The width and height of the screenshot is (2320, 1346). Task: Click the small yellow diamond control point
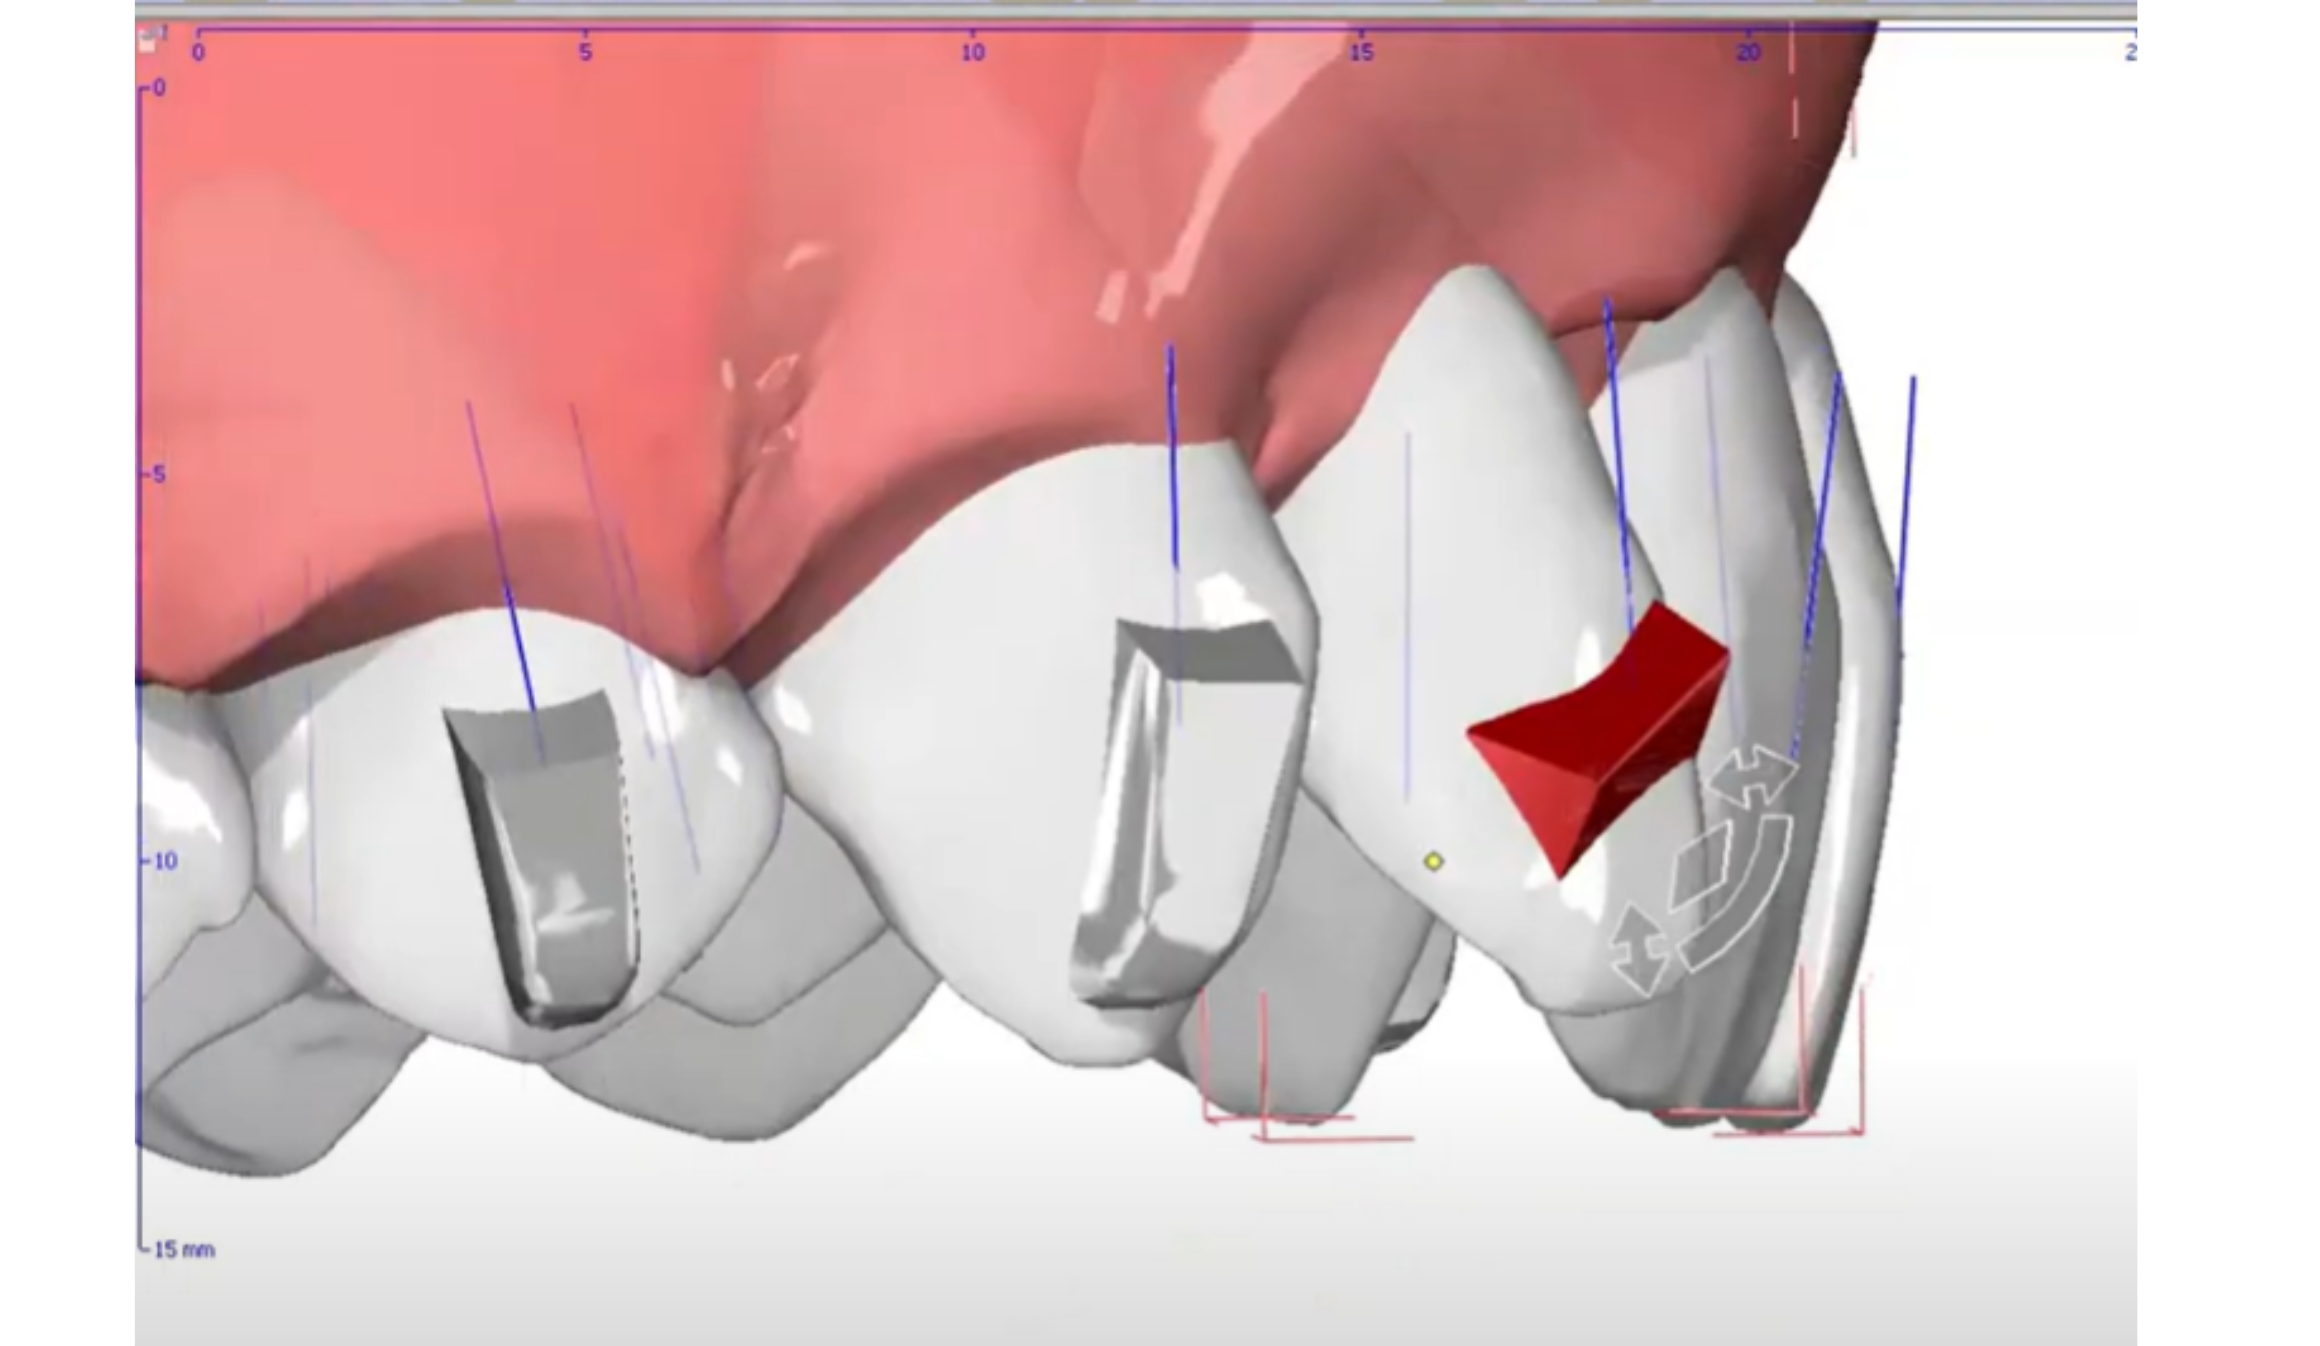(x=1433, y=861)
